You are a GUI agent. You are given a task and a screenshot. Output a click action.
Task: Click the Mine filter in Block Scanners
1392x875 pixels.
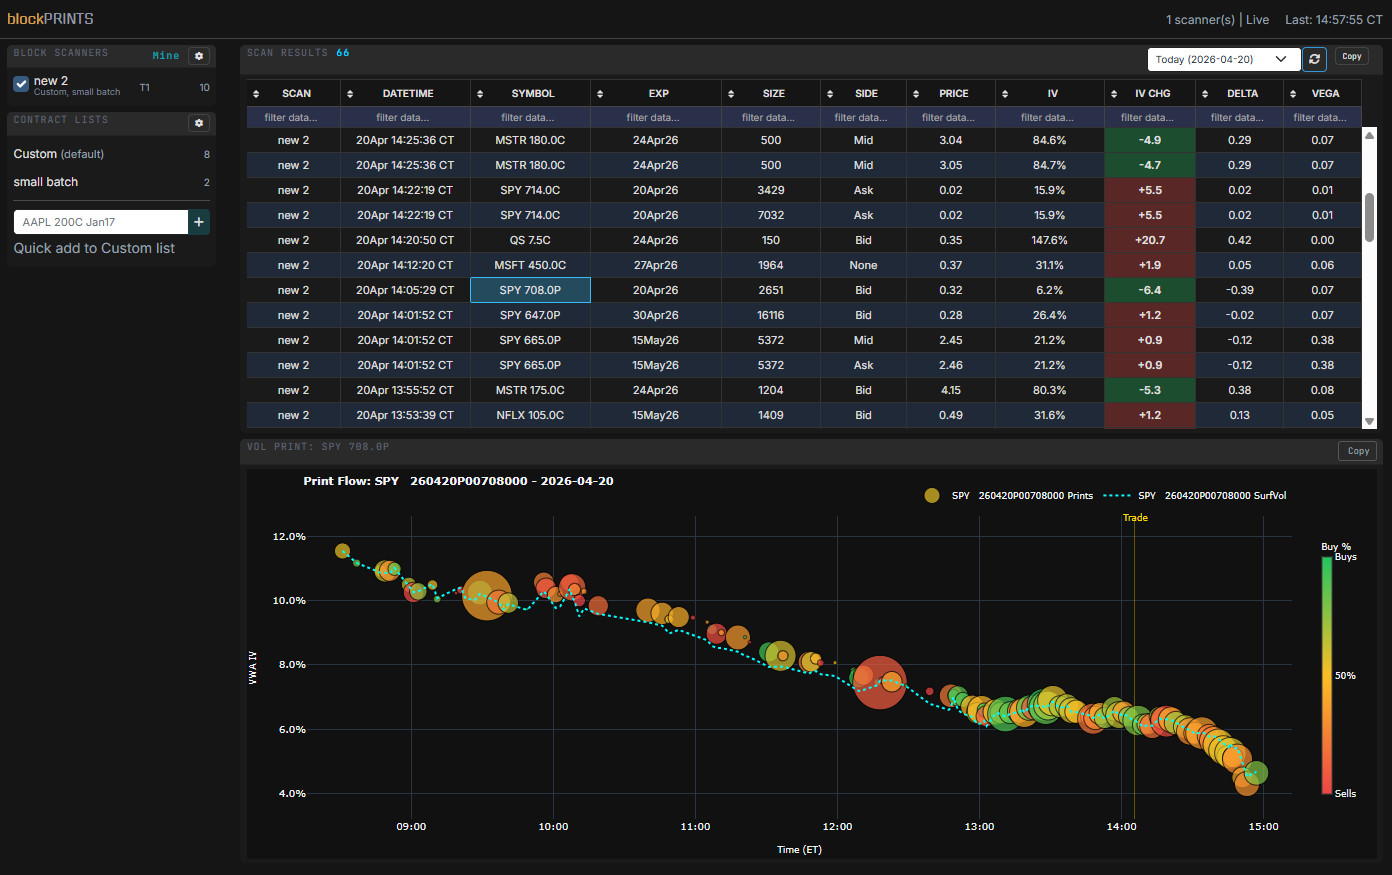166,56
